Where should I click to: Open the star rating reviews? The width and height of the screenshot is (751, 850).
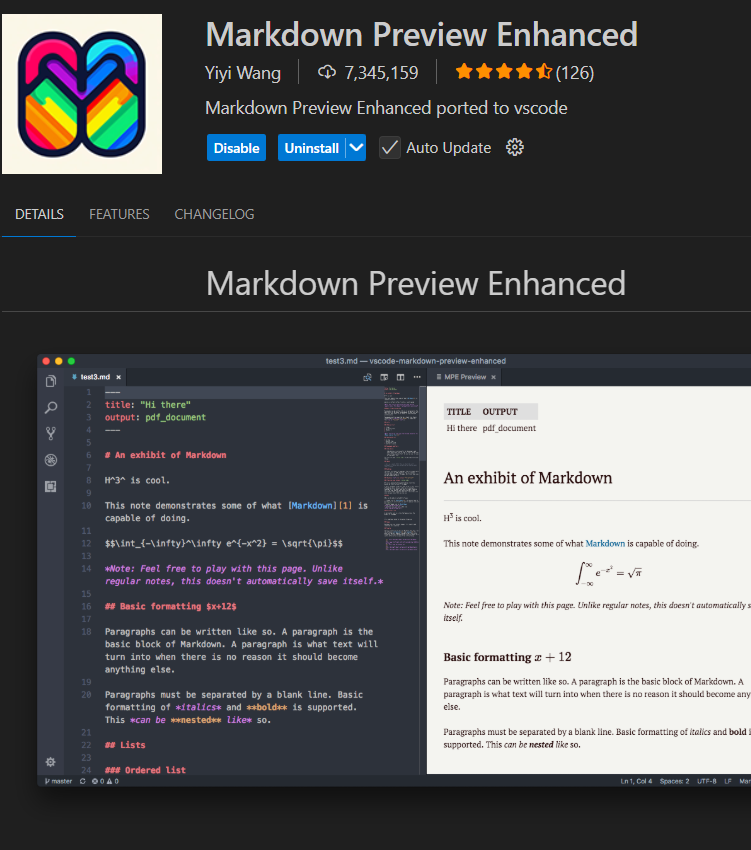tap(504, 72)
